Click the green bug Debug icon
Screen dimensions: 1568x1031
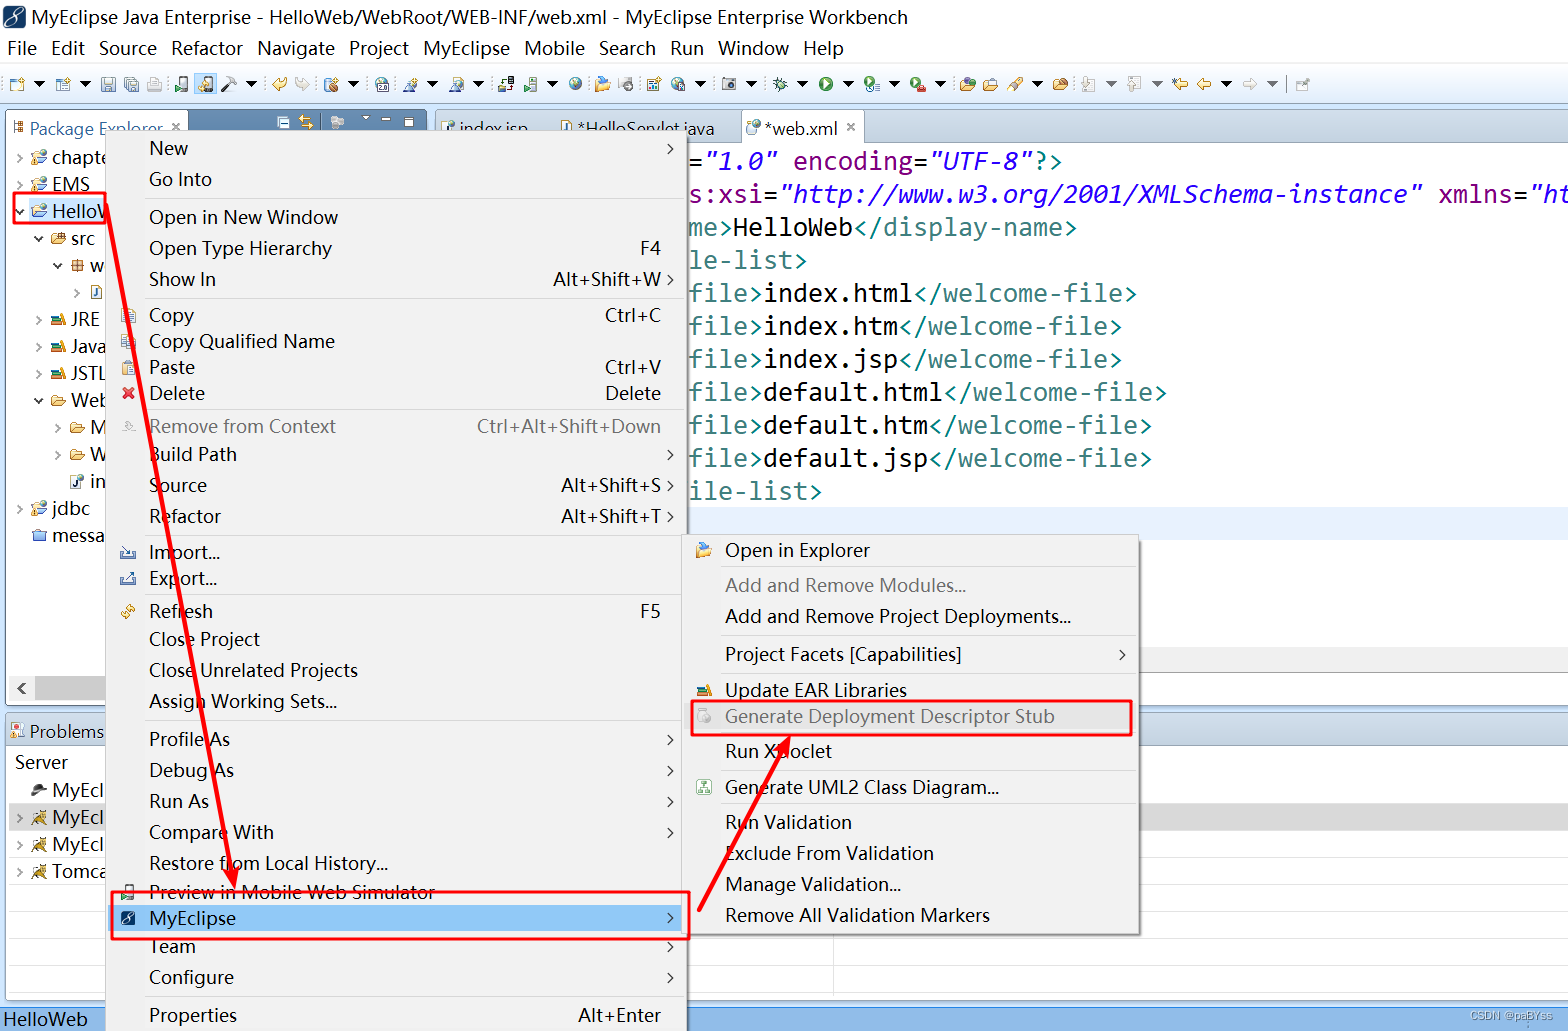pyautogui.click(x=780, y=84)
